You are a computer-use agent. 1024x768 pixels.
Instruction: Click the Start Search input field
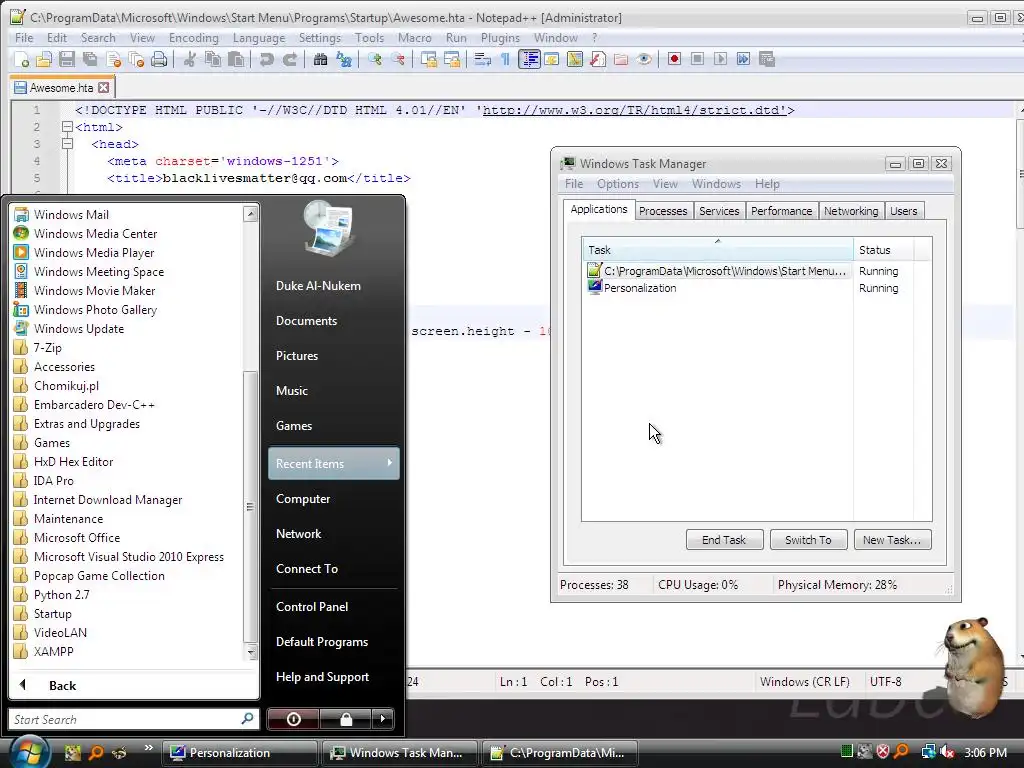[x=133, y=720]
